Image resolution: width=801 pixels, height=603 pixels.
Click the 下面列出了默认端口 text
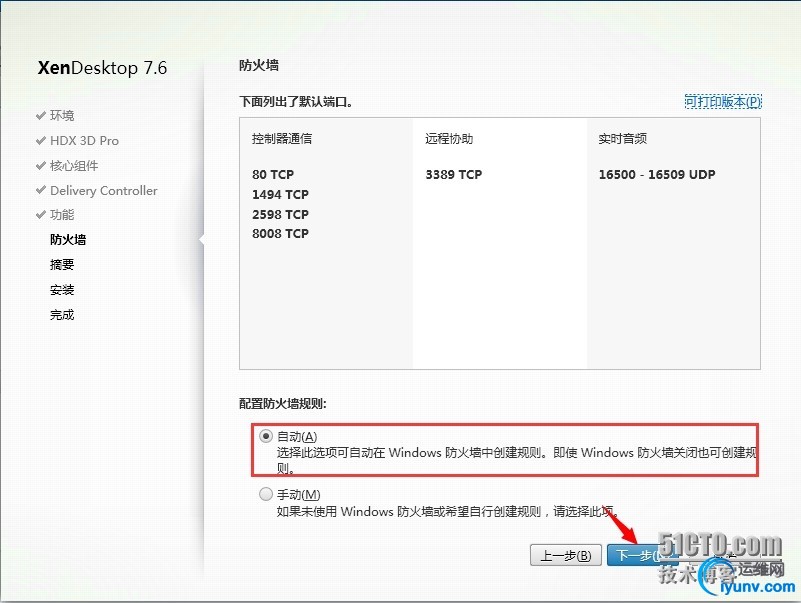pos(296,102)
